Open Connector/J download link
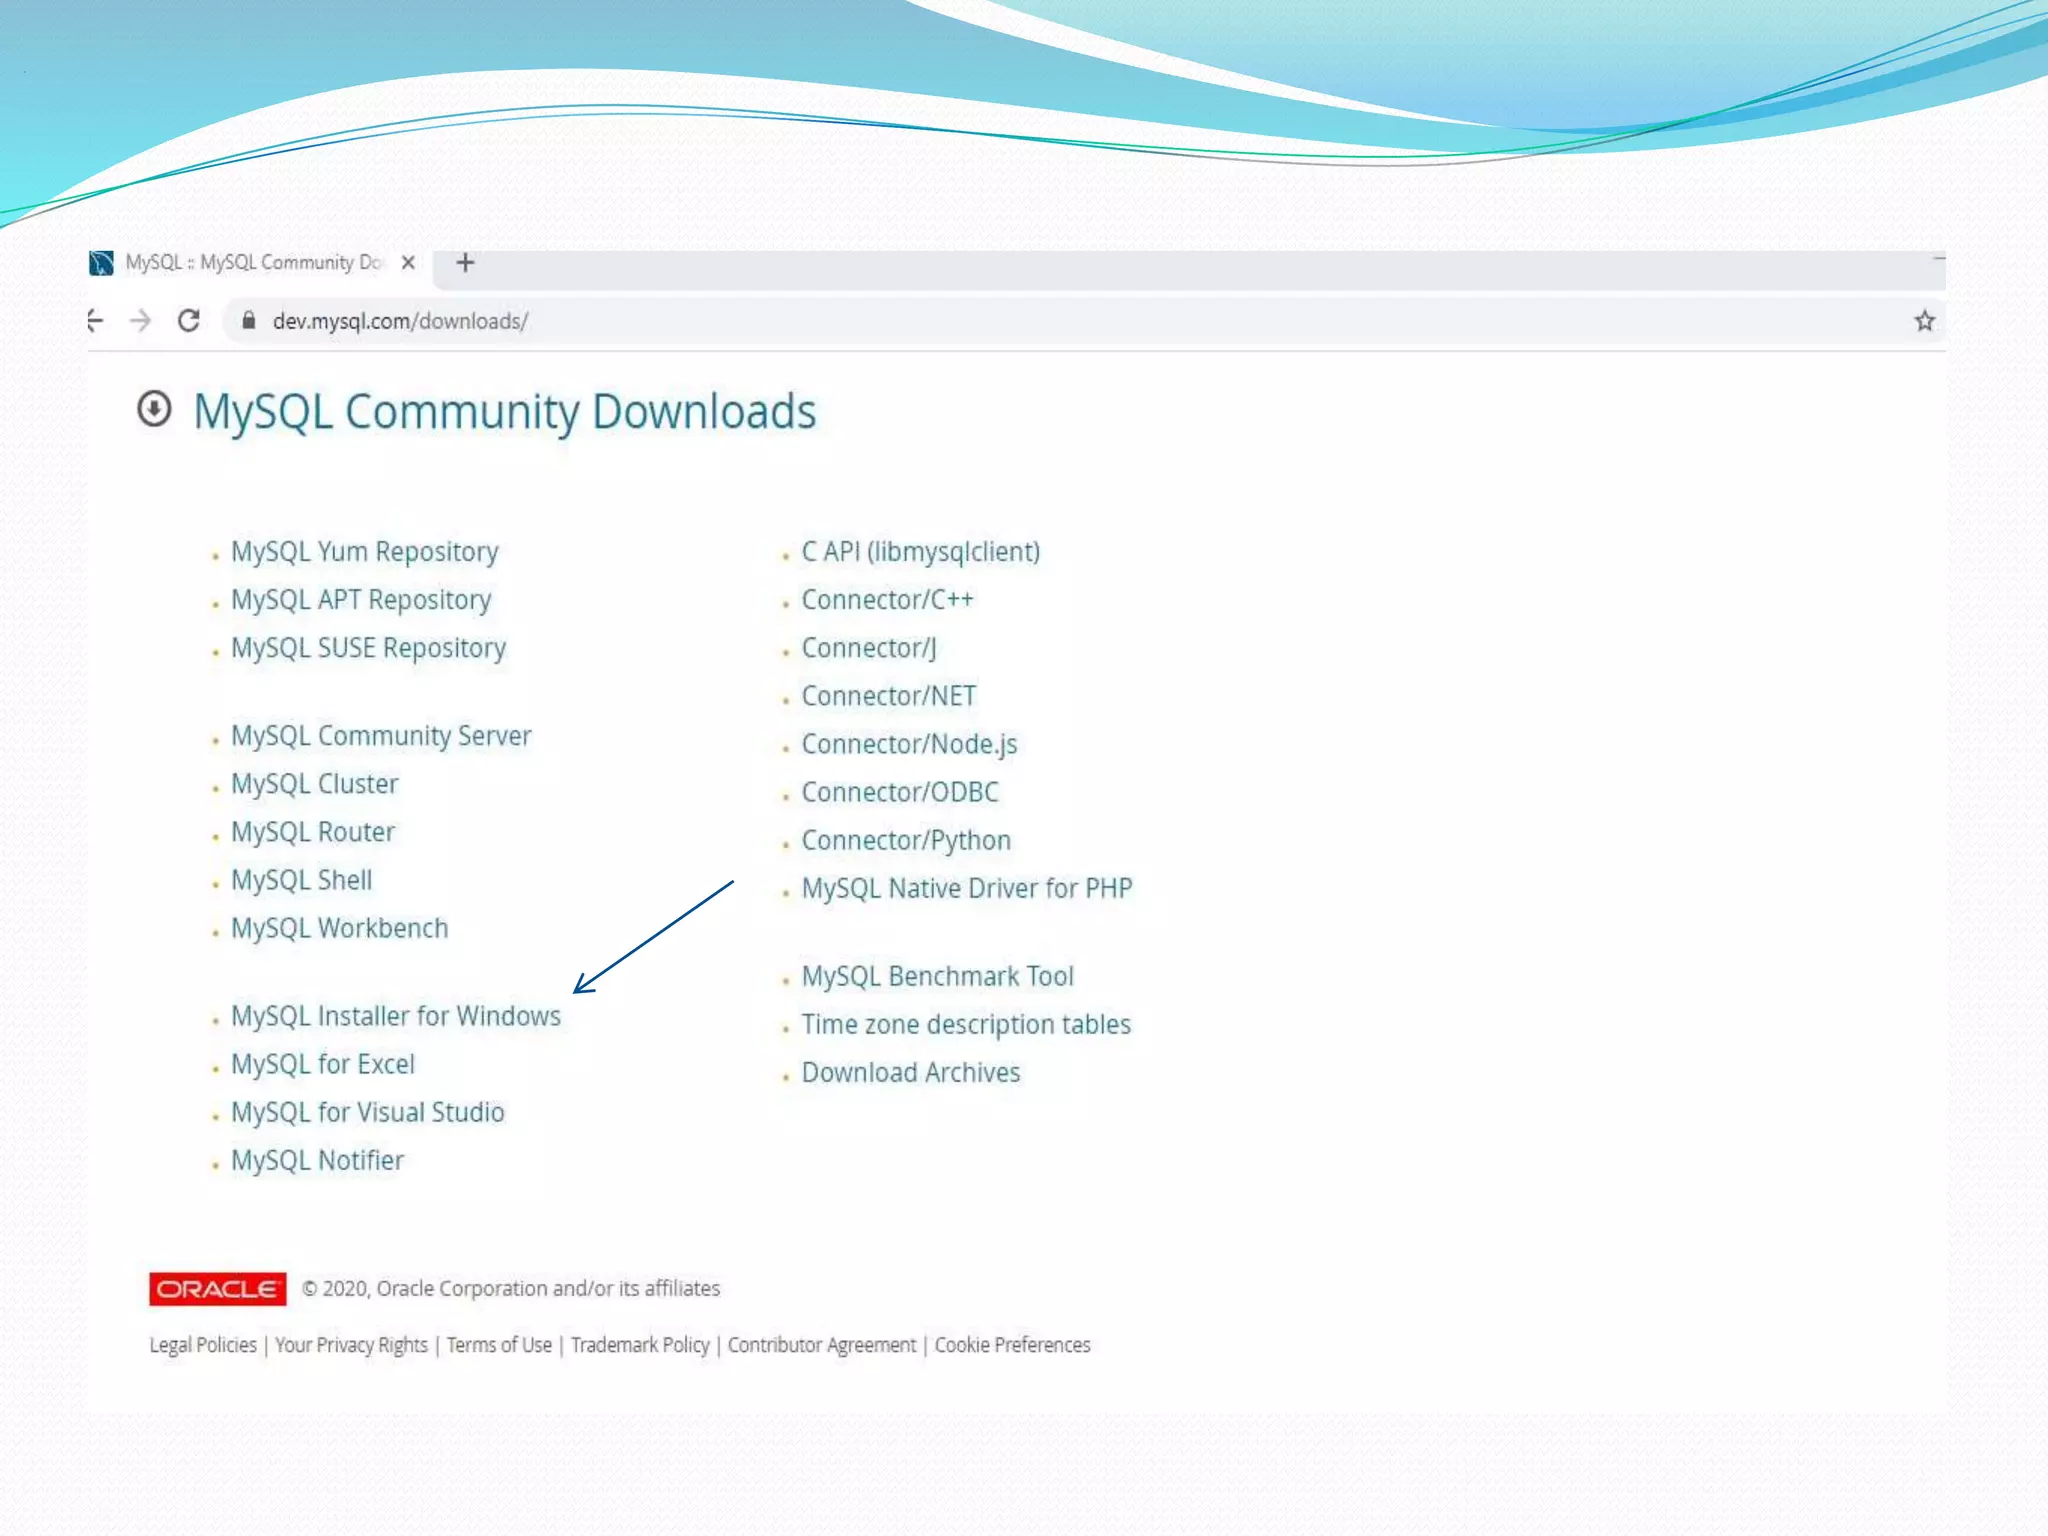The height and width of the screenshot is (1536, 2048). tap(869, 648)
